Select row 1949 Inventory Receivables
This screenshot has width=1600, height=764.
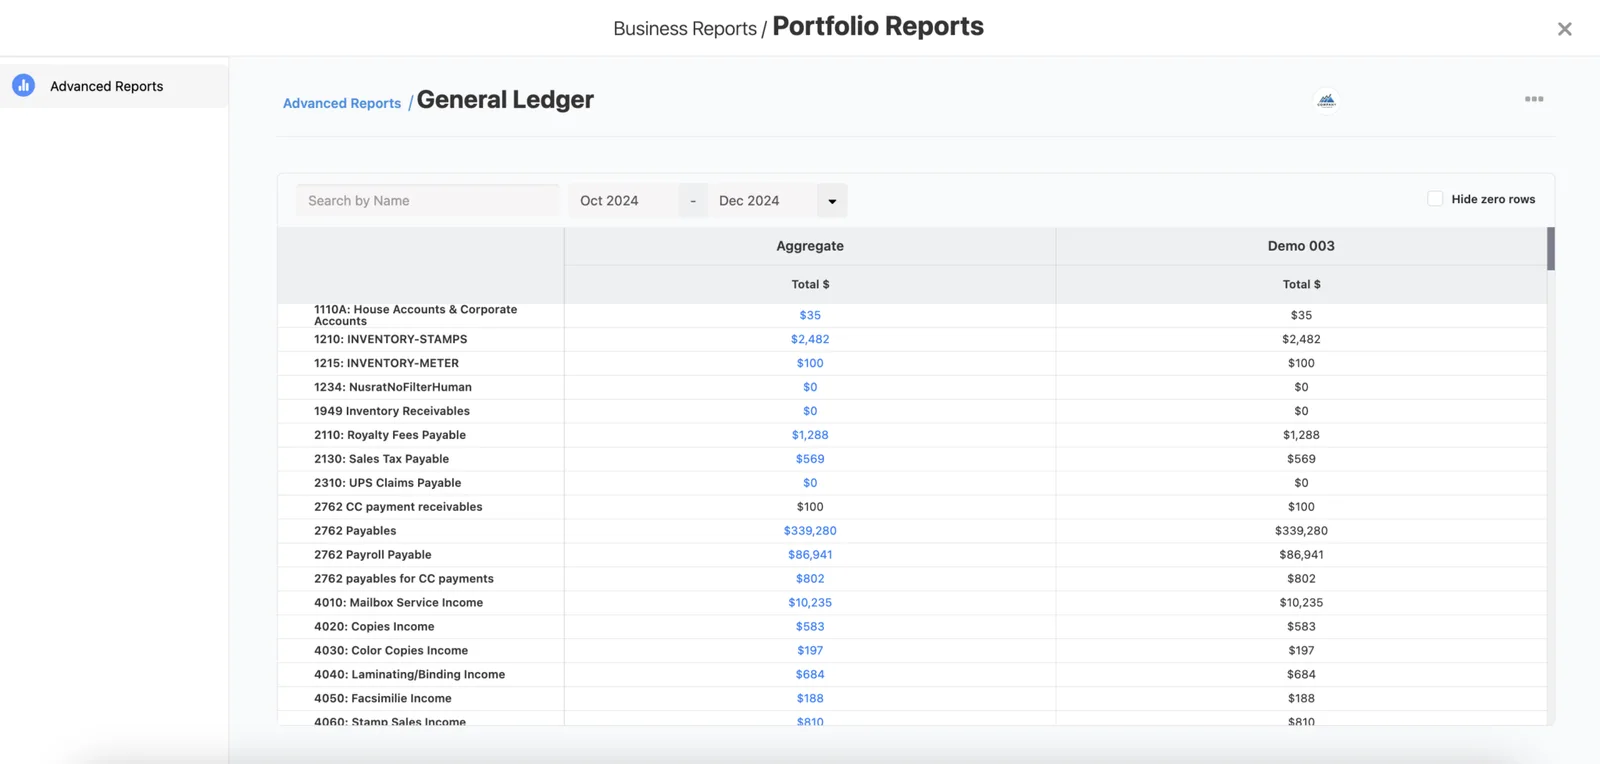392,411
